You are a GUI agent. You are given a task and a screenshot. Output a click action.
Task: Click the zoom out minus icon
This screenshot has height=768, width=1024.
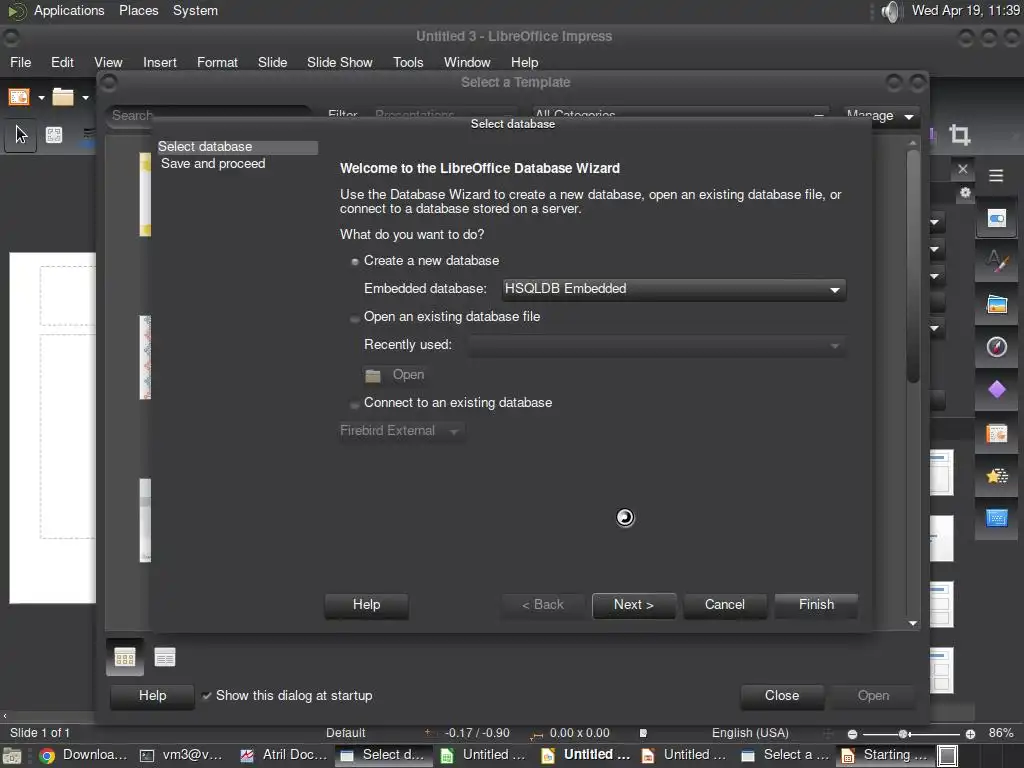[852, 734]
